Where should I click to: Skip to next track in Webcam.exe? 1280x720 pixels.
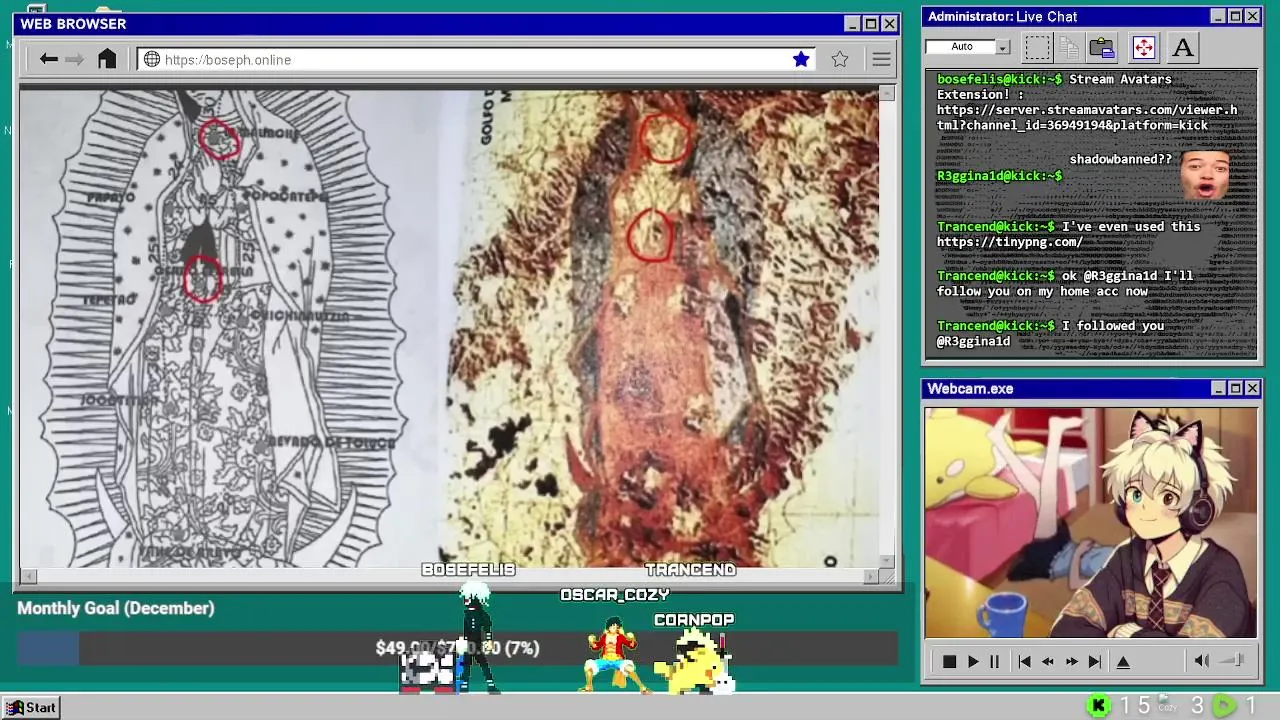1095,661
